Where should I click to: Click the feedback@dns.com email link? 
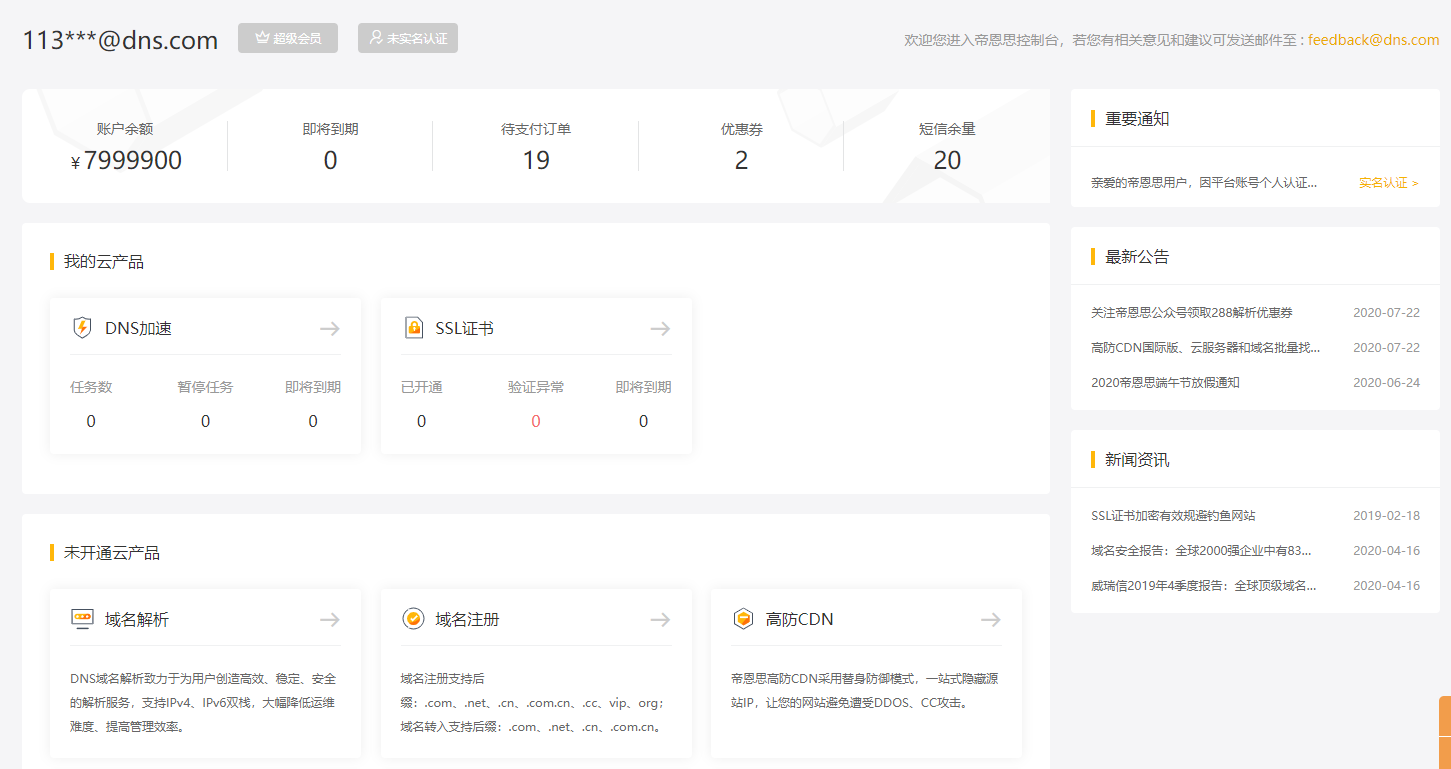click(x=1373, y=40)
